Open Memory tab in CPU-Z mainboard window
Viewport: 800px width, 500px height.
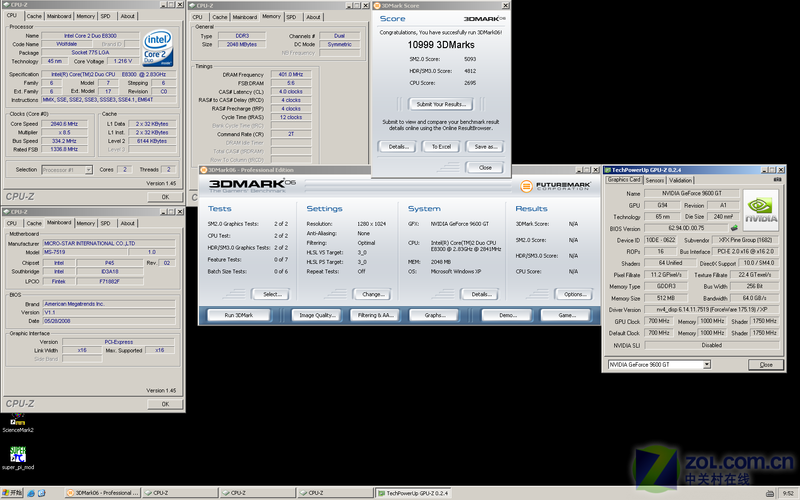coord(86,223)
